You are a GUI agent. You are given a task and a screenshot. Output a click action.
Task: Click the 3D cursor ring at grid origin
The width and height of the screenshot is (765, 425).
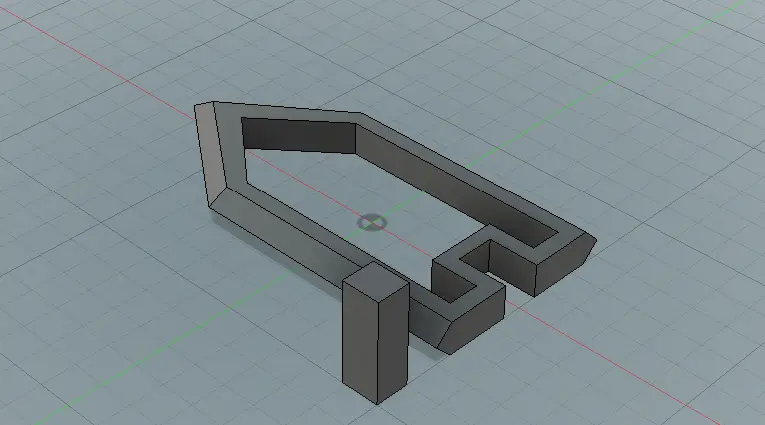[x=372, y=223]
